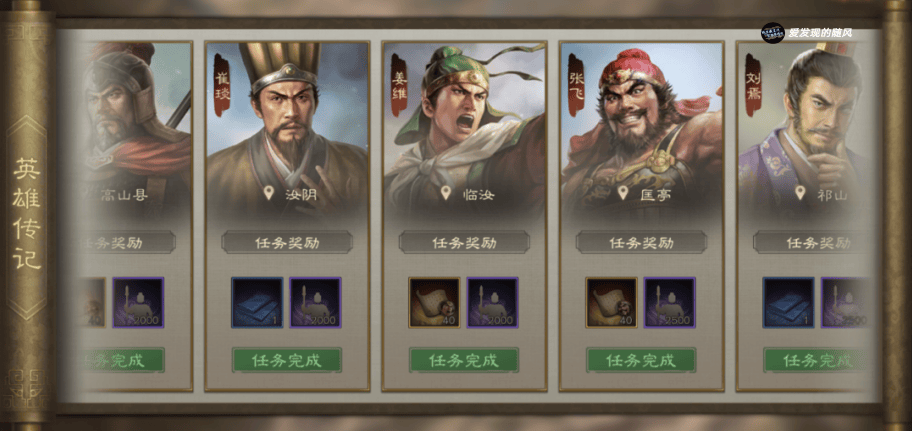The image size is (912, 431).
Task: Tap the location pin next to 临汝
Action: [446, 193]
